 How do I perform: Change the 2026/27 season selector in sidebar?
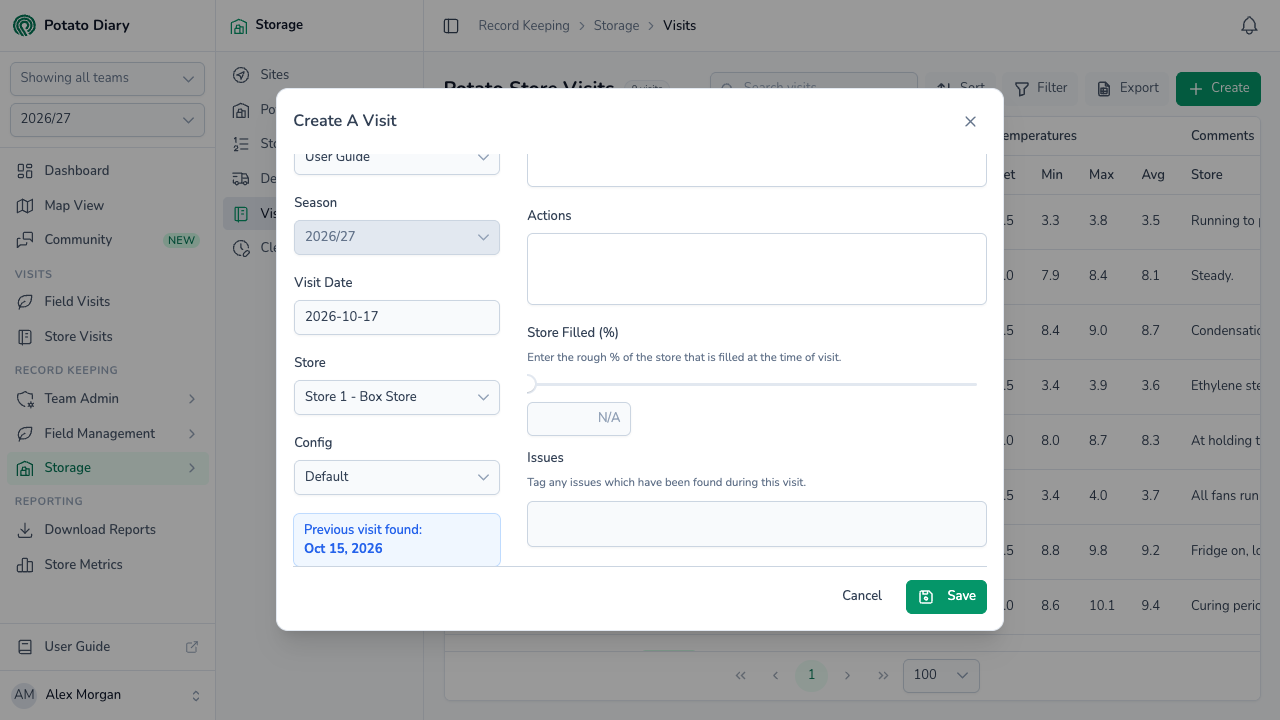(x=107, y=119)
